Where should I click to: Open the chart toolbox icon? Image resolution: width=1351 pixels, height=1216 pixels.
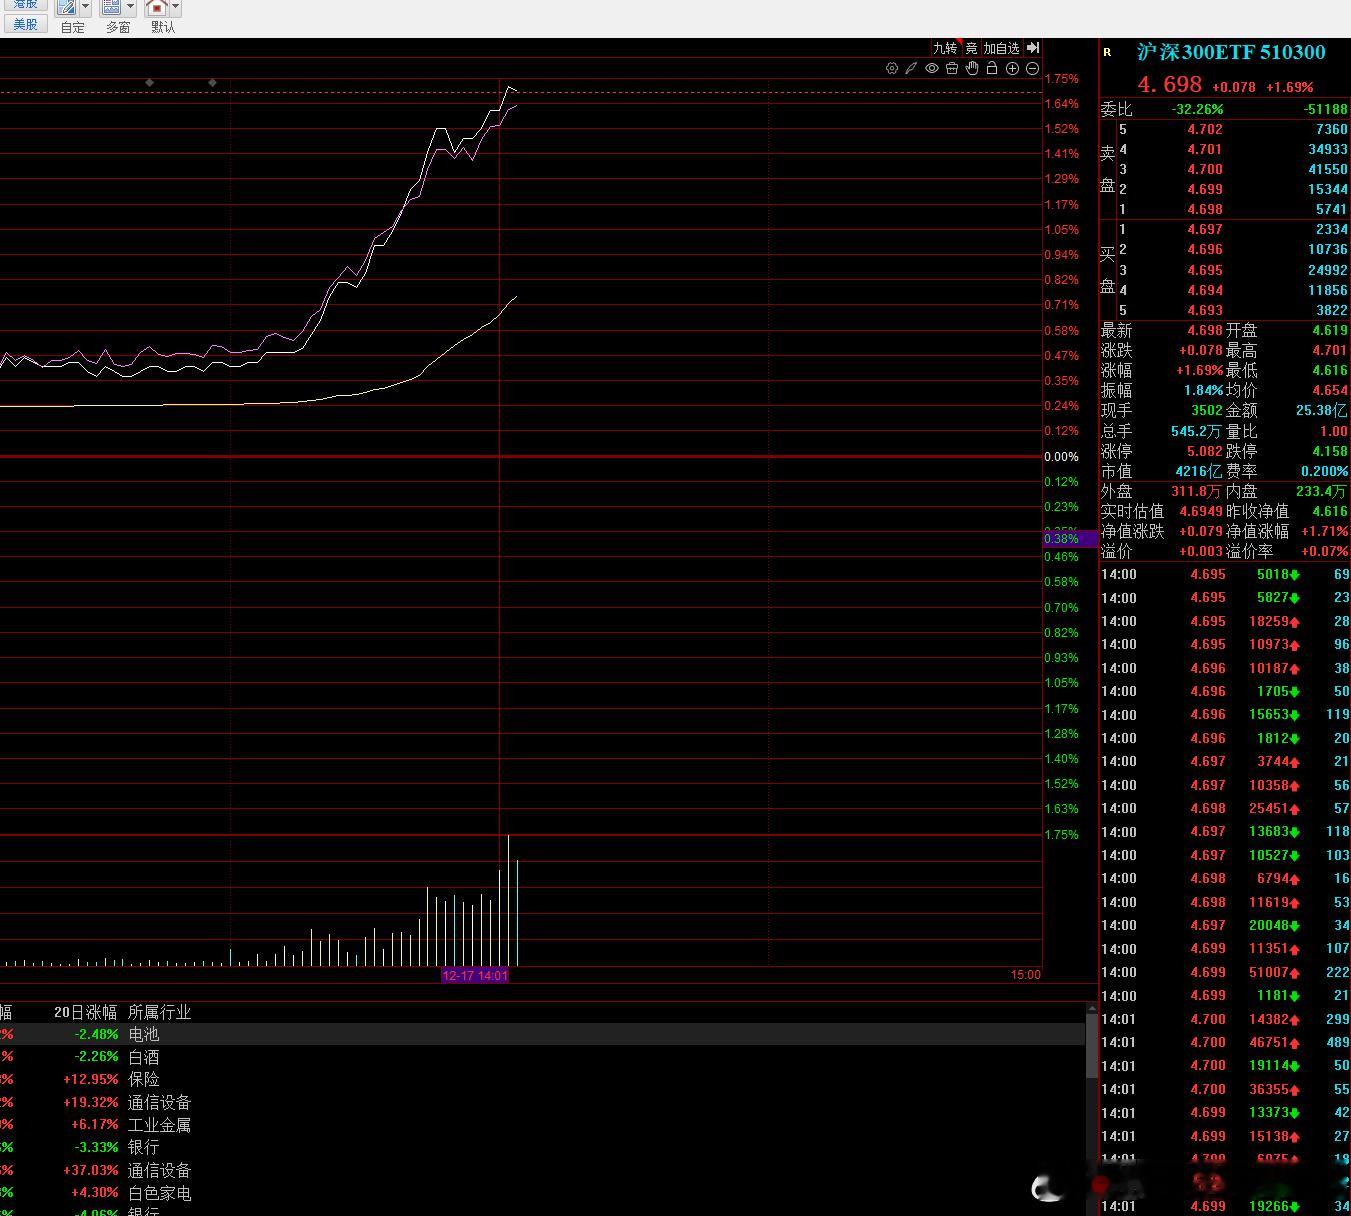952,68
